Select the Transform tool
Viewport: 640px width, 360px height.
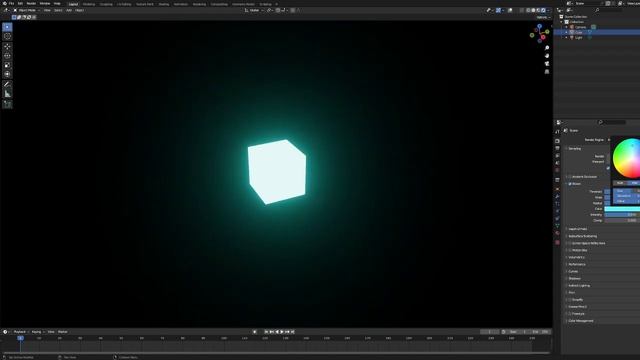tap(7, 74)
